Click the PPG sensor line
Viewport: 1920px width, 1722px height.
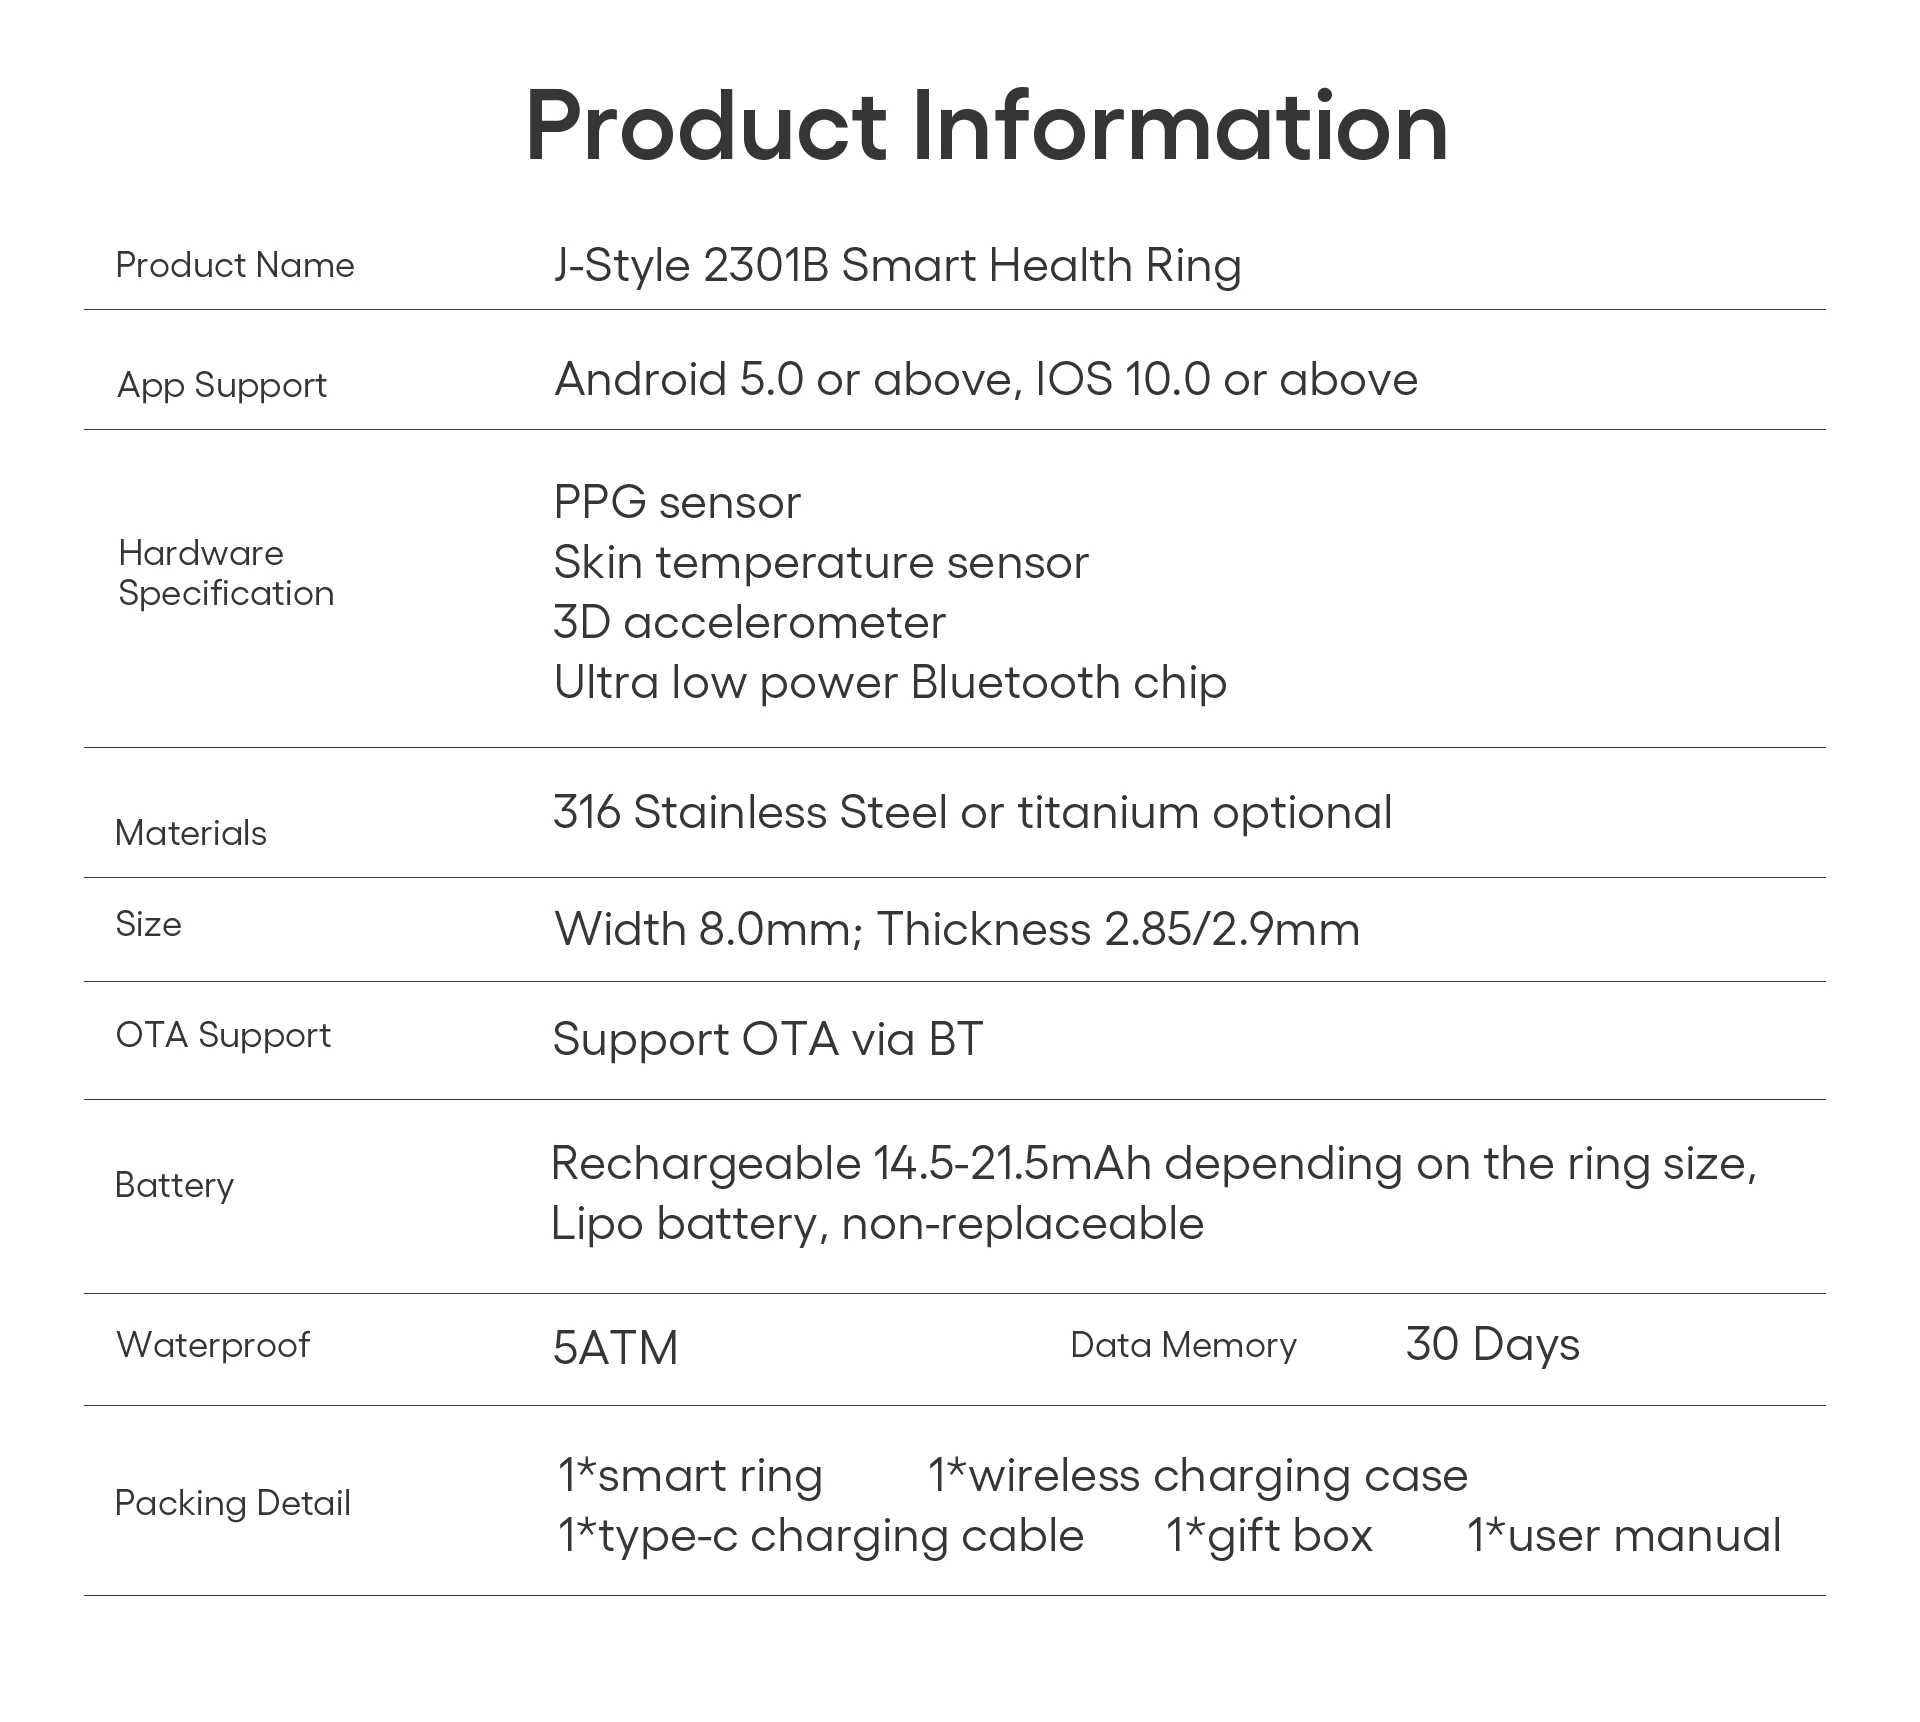[x=677, y=502]
